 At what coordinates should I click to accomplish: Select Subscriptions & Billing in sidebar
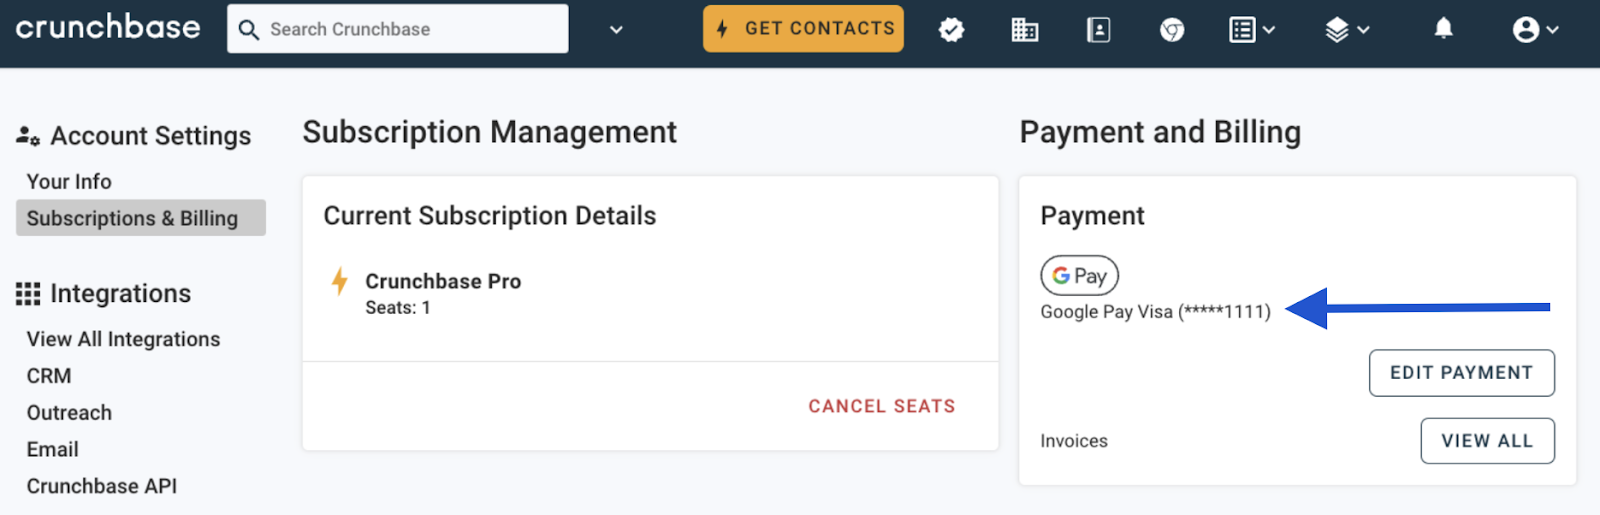pos(132,218)
